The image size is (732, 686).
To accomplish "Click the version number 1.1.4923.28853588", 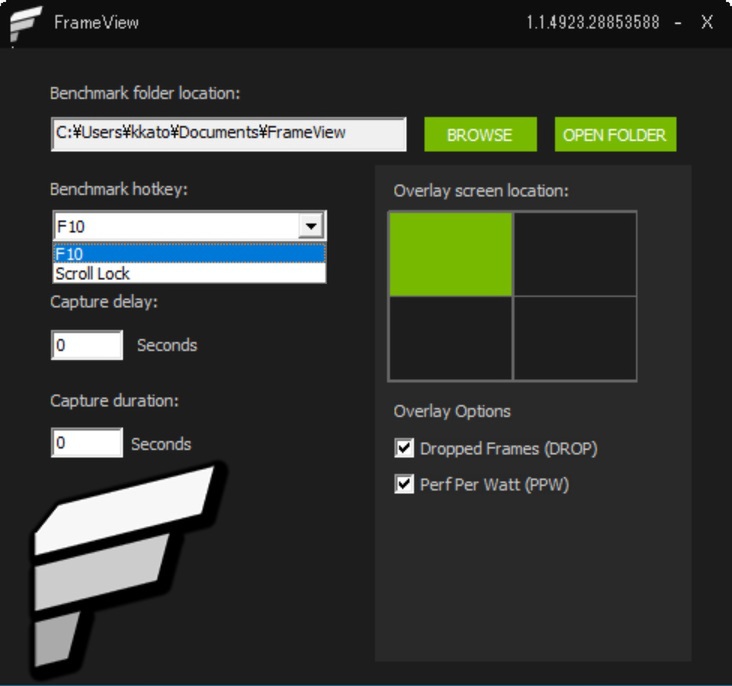I will (593, 22).
